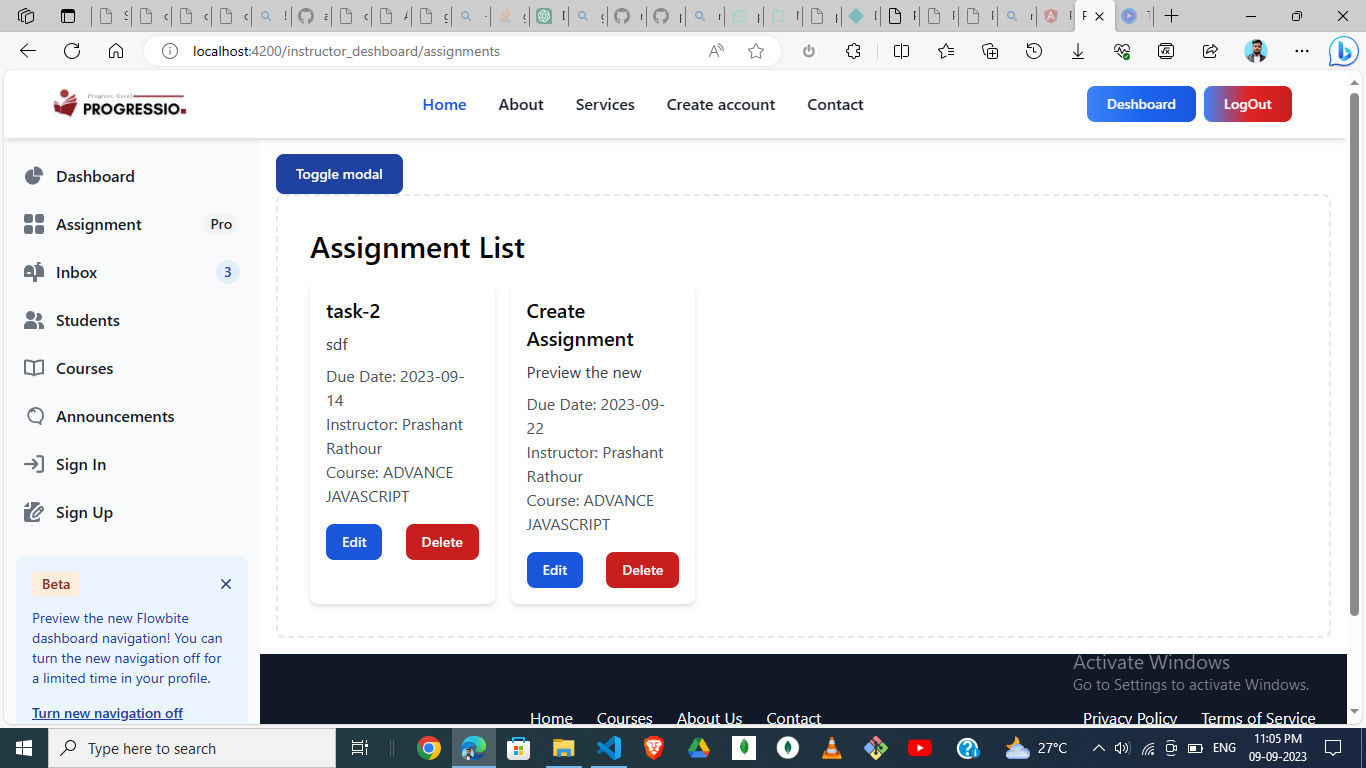Screen dimensions: 1366x768
Task: Click the Inbox mailbox icon
Action: (x=34, y=272)
